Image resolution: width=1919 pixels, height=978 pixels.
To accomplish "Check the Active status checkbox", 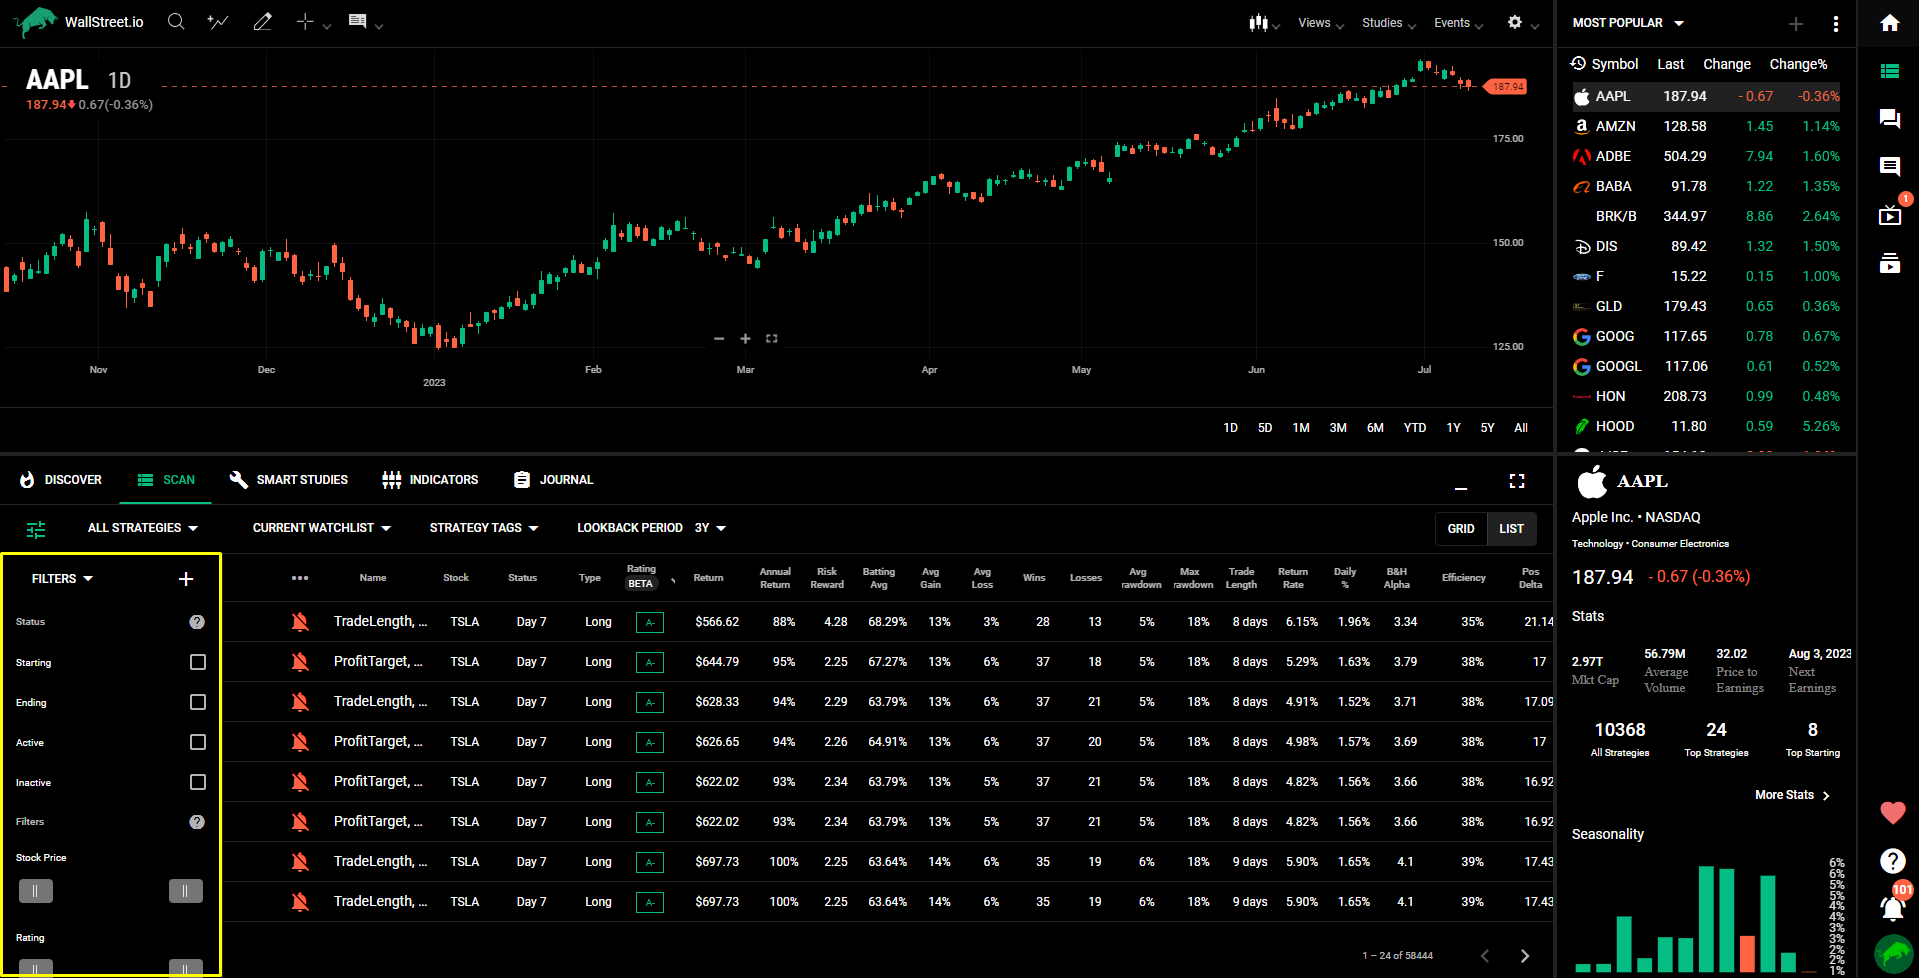I will click(198, 742).
